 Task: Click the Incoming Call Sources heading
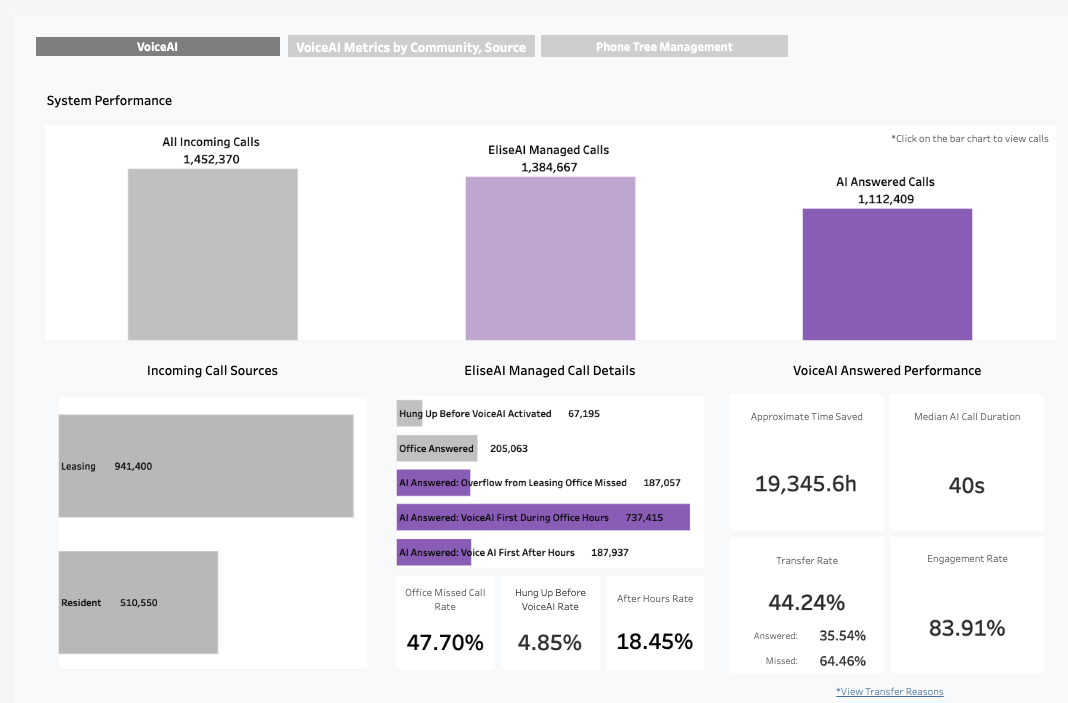213,371
